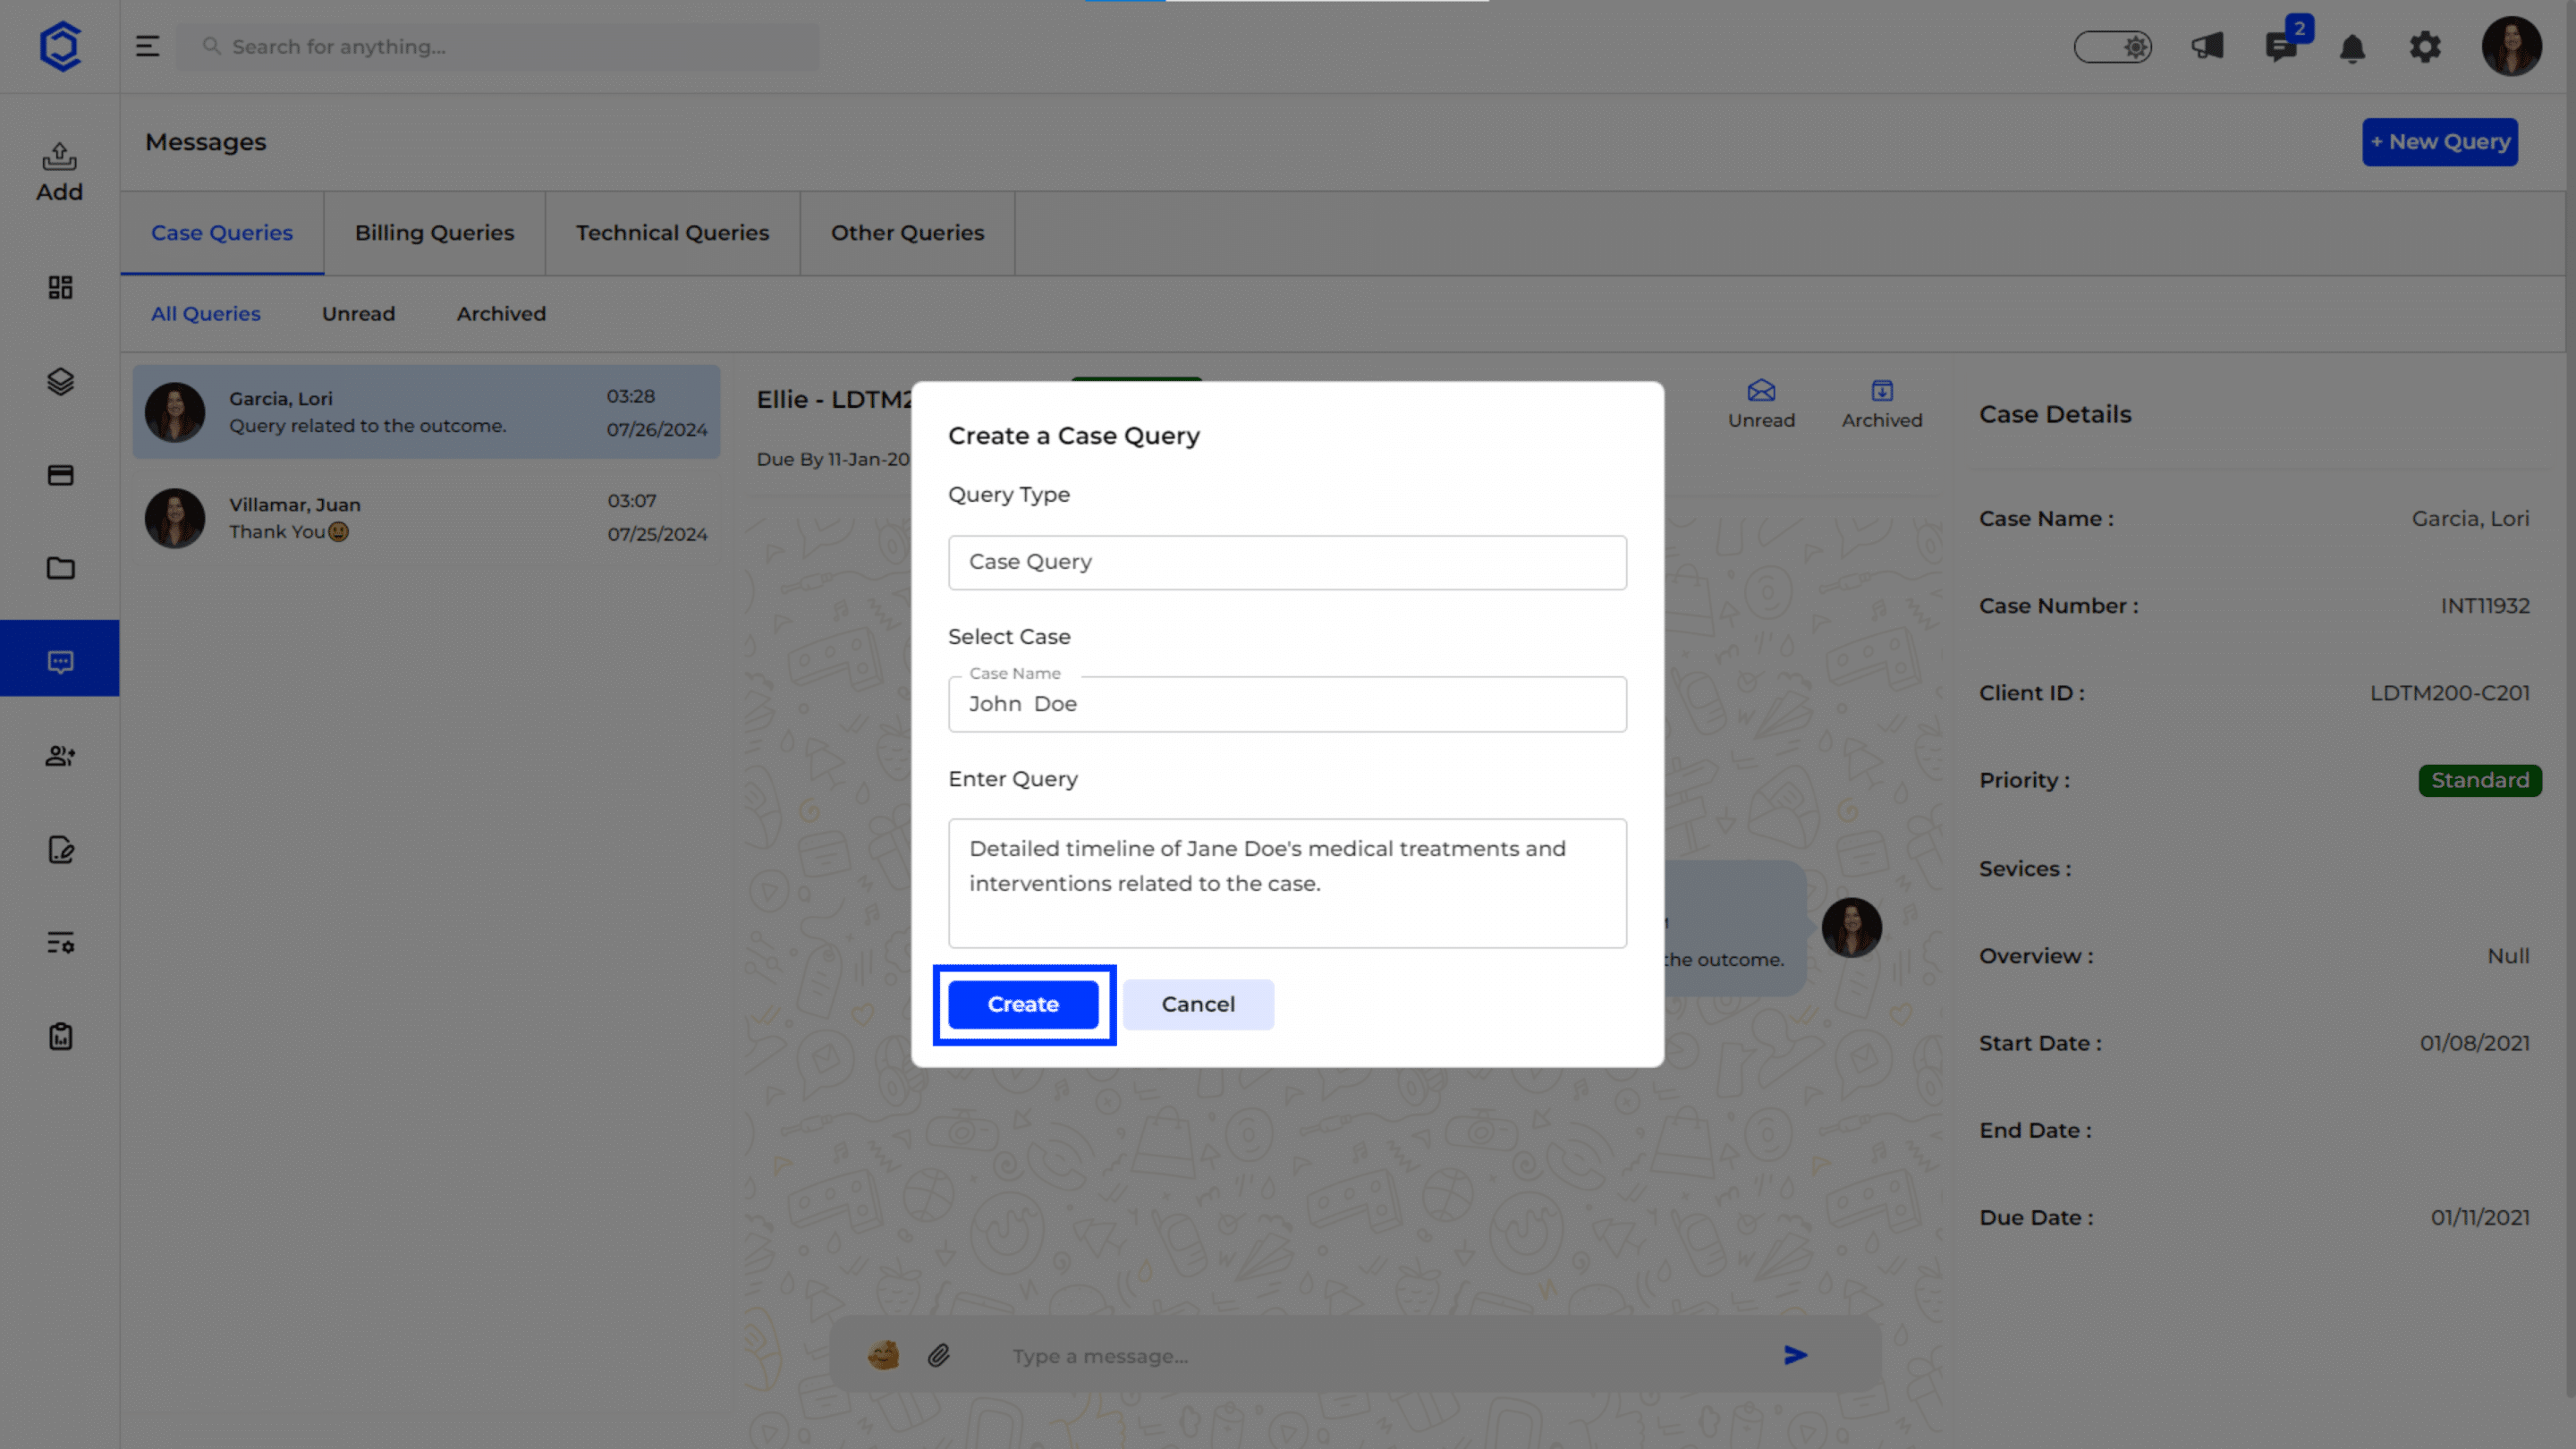Open the card billing icon in sidebar
This screenshot has width=2576, height=1449.
tap(60, 475)
